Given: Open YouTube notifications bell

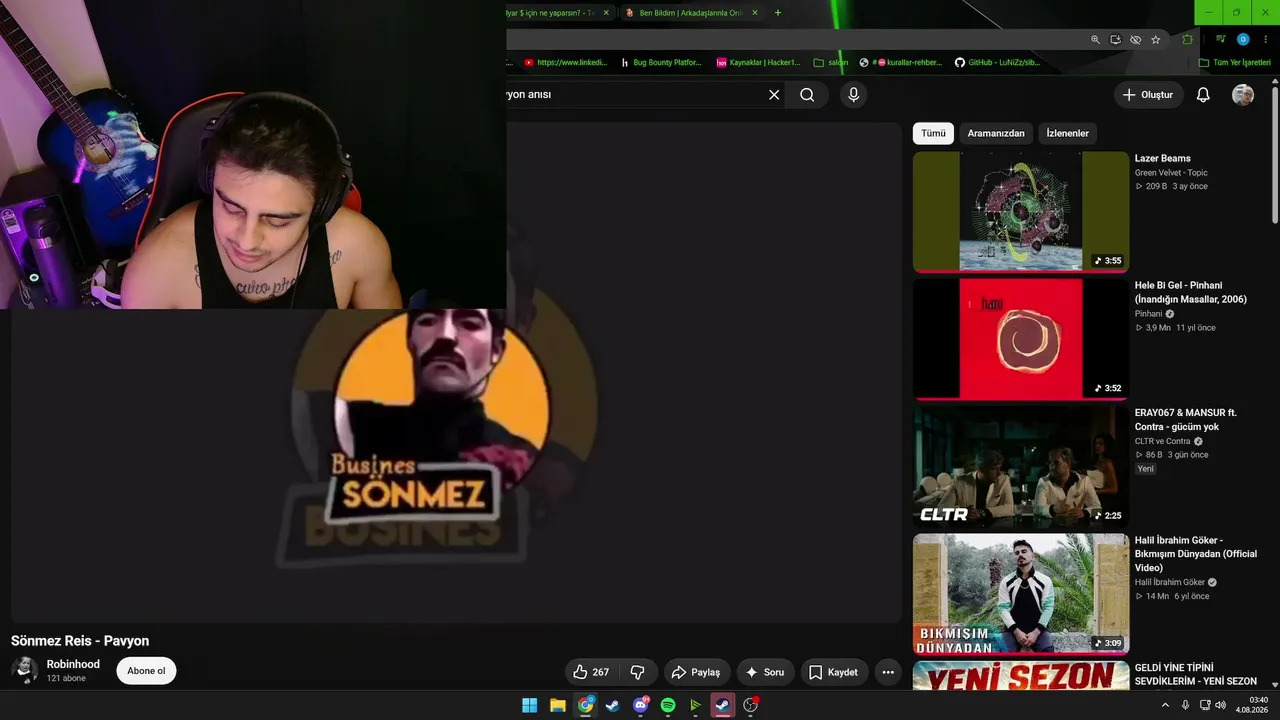Looking at the screenshot, I should pos(1203,95).
